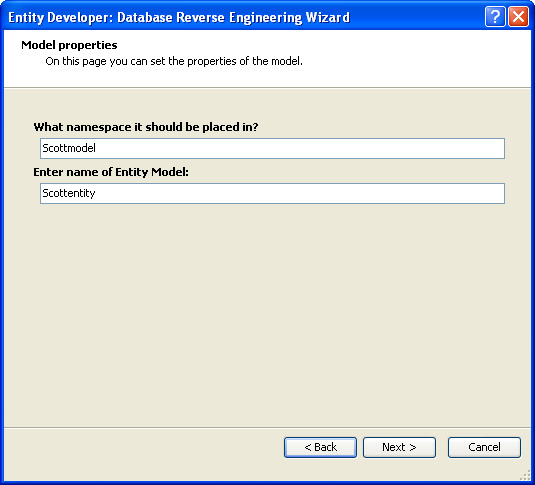Place cursor on the Scottmodel text
The height and width of the screenshot is (485, 535).
[69, 148]
